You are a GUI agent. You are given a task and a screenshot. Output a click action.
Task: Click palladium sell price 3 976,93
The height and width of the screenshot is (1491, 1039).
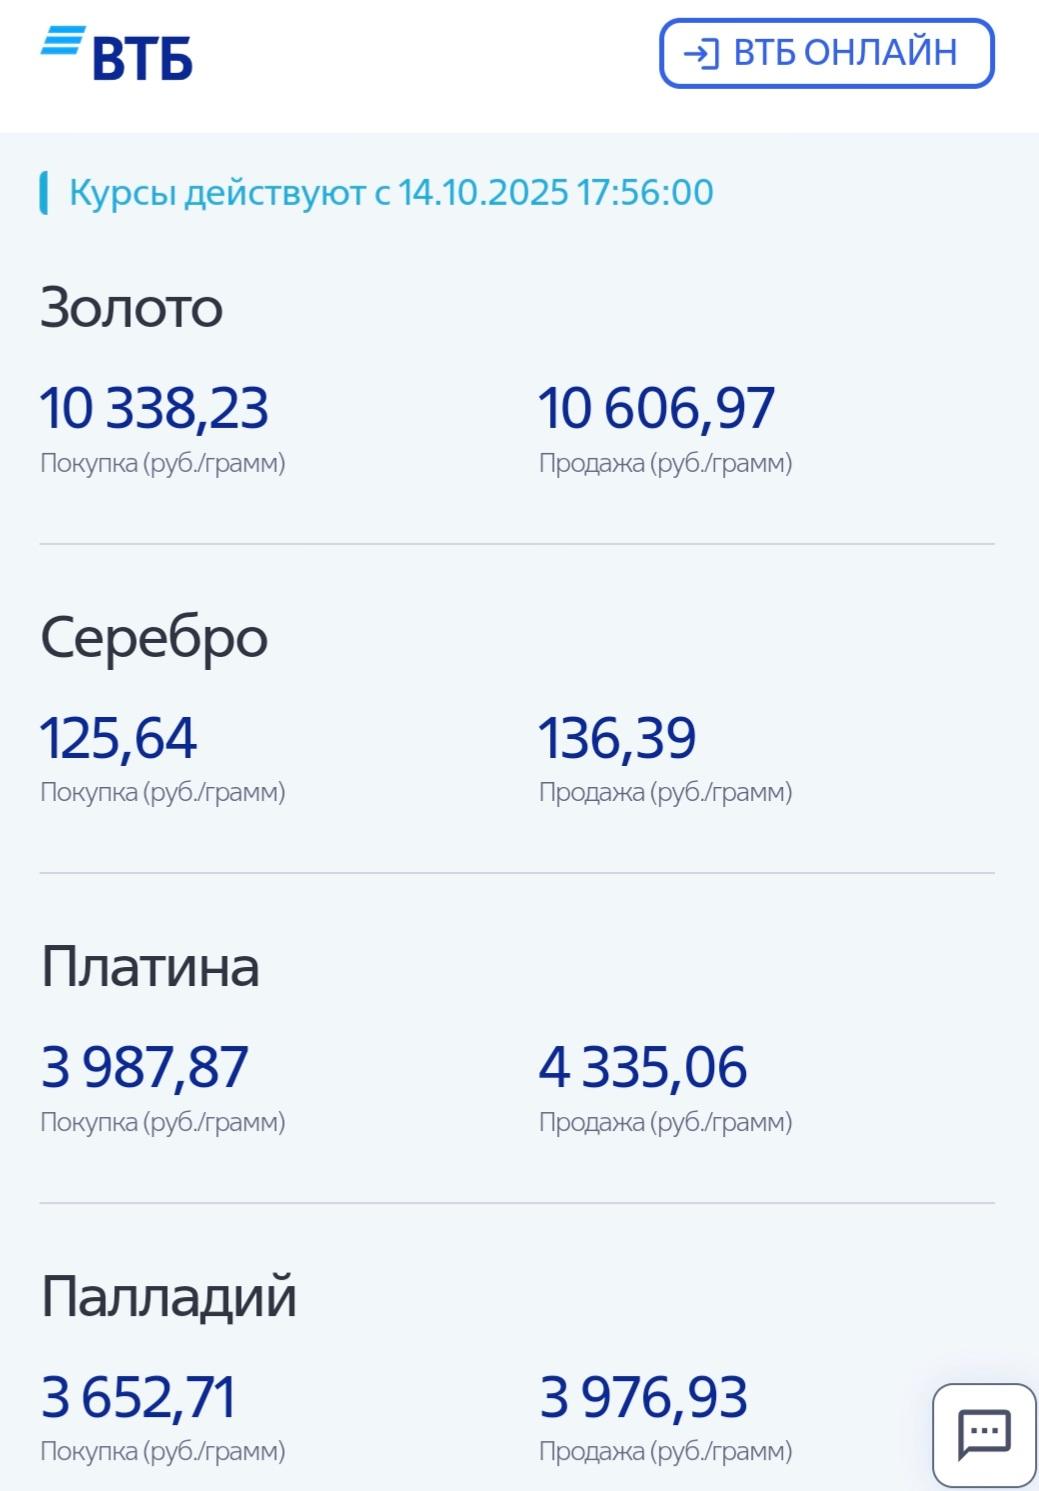tap(643, 1397)
